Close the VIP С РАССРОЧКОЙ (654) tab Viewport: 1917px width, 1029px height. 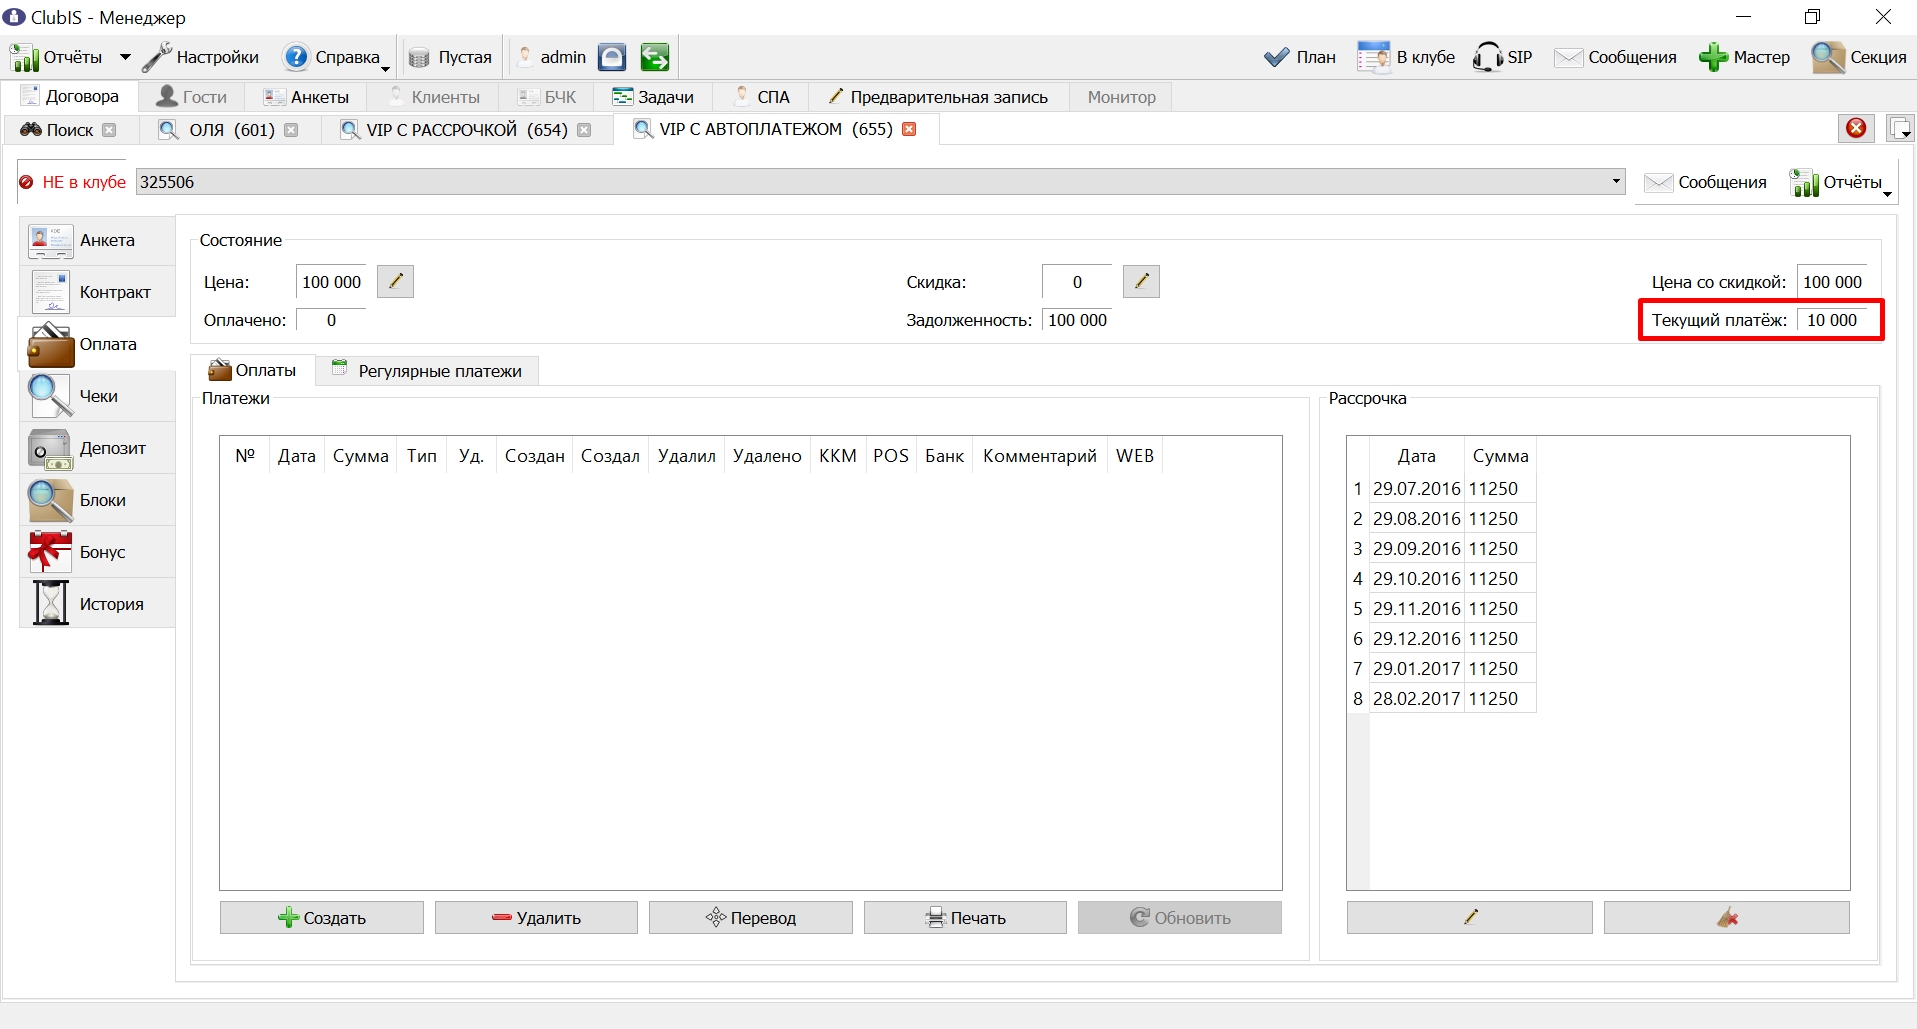tap(584, 130)
